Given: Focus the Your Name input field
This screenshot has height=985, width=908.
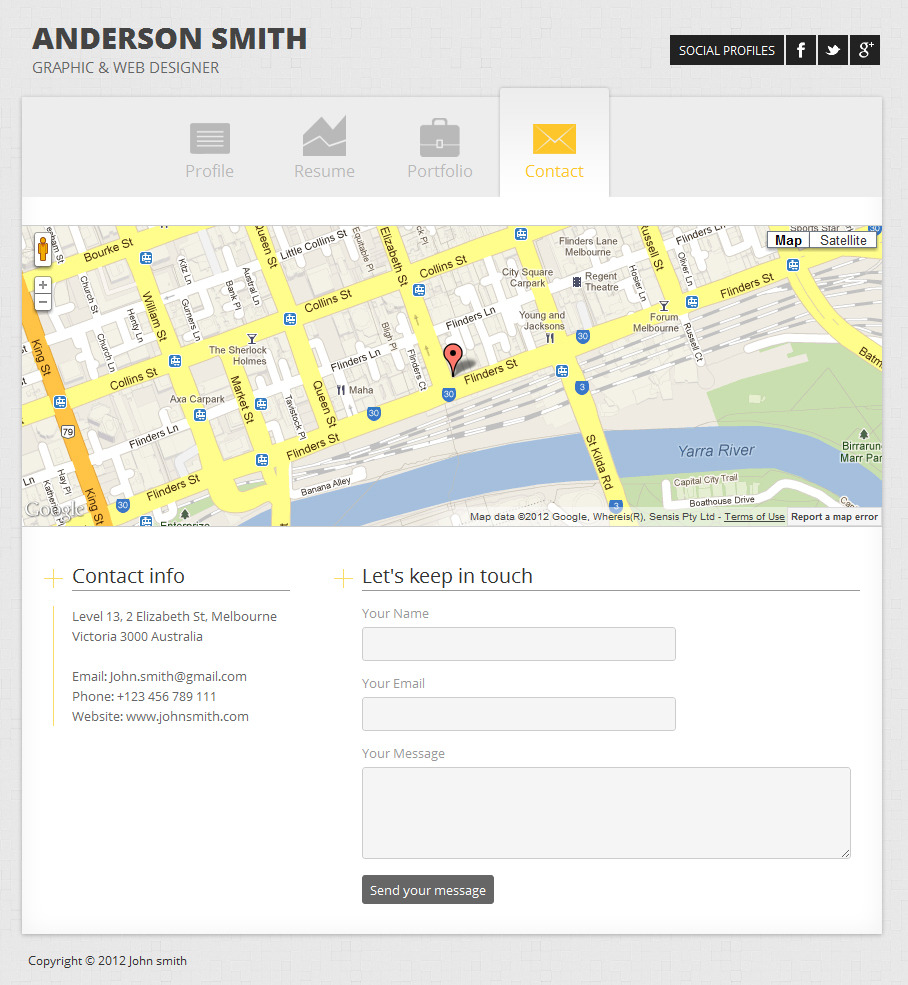Looking at the screenshot, I should (518, 644).
